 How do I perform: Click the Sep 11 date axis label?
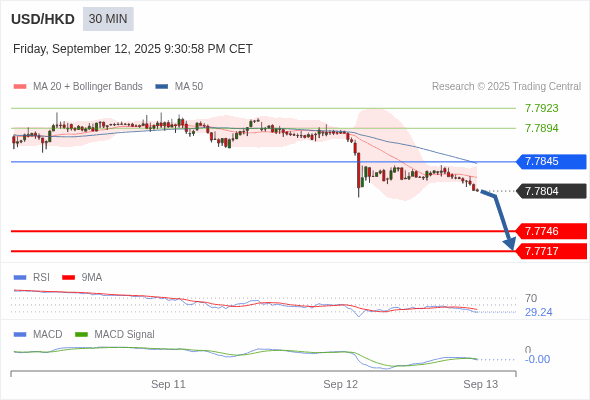[168, 384]
